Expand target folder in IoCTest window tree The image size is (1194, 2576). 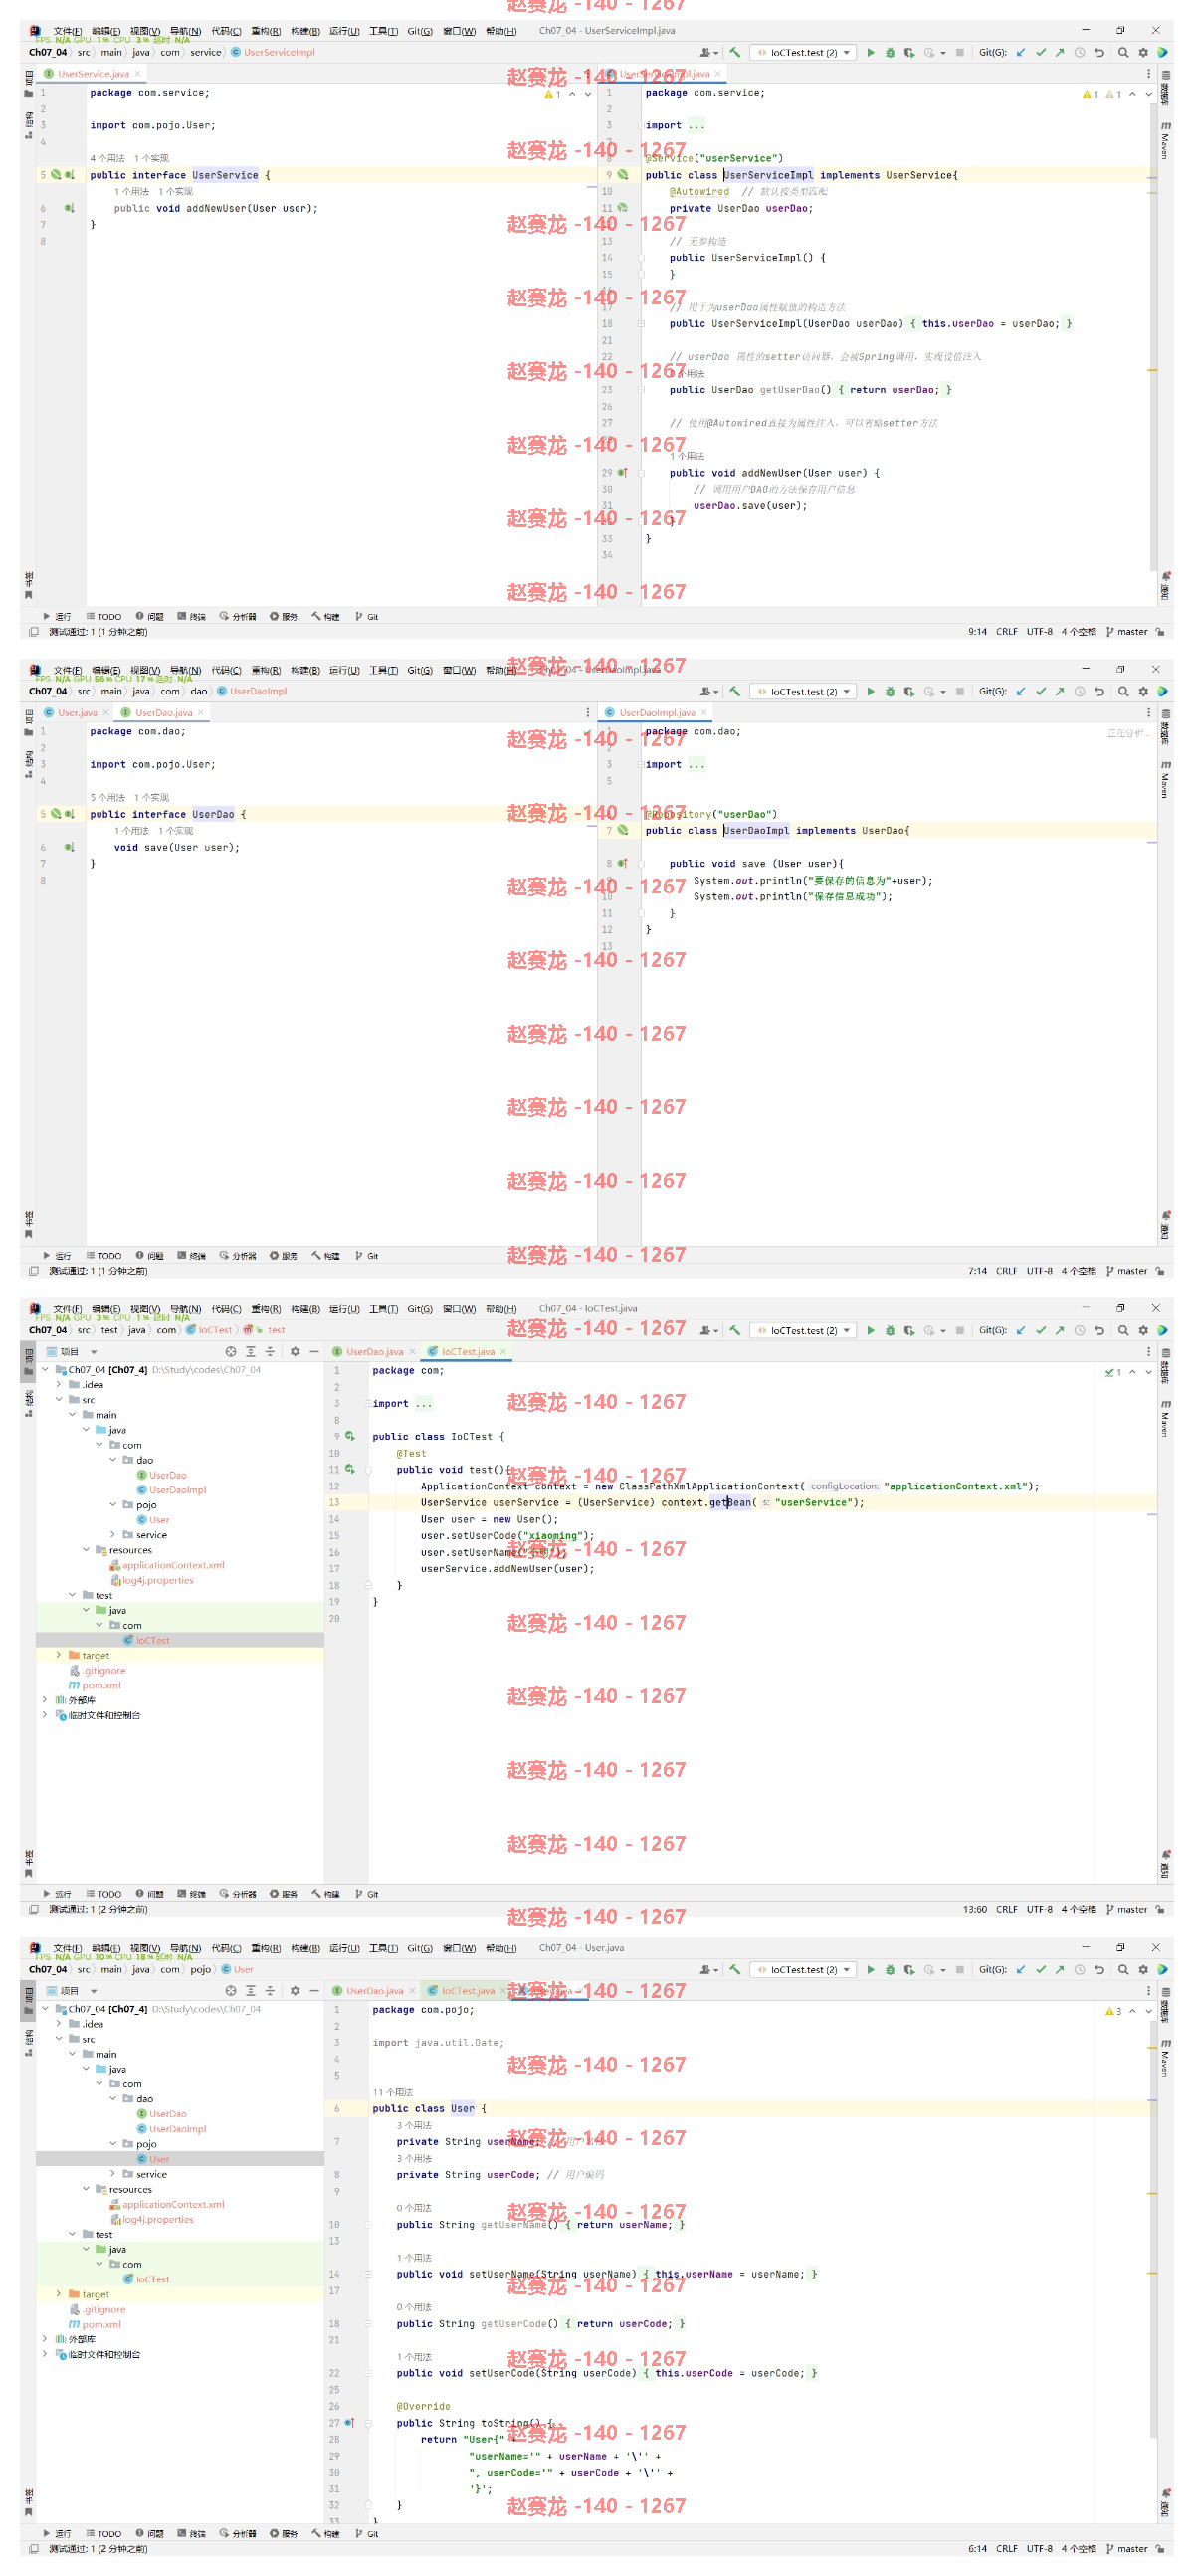point(59,1655)
